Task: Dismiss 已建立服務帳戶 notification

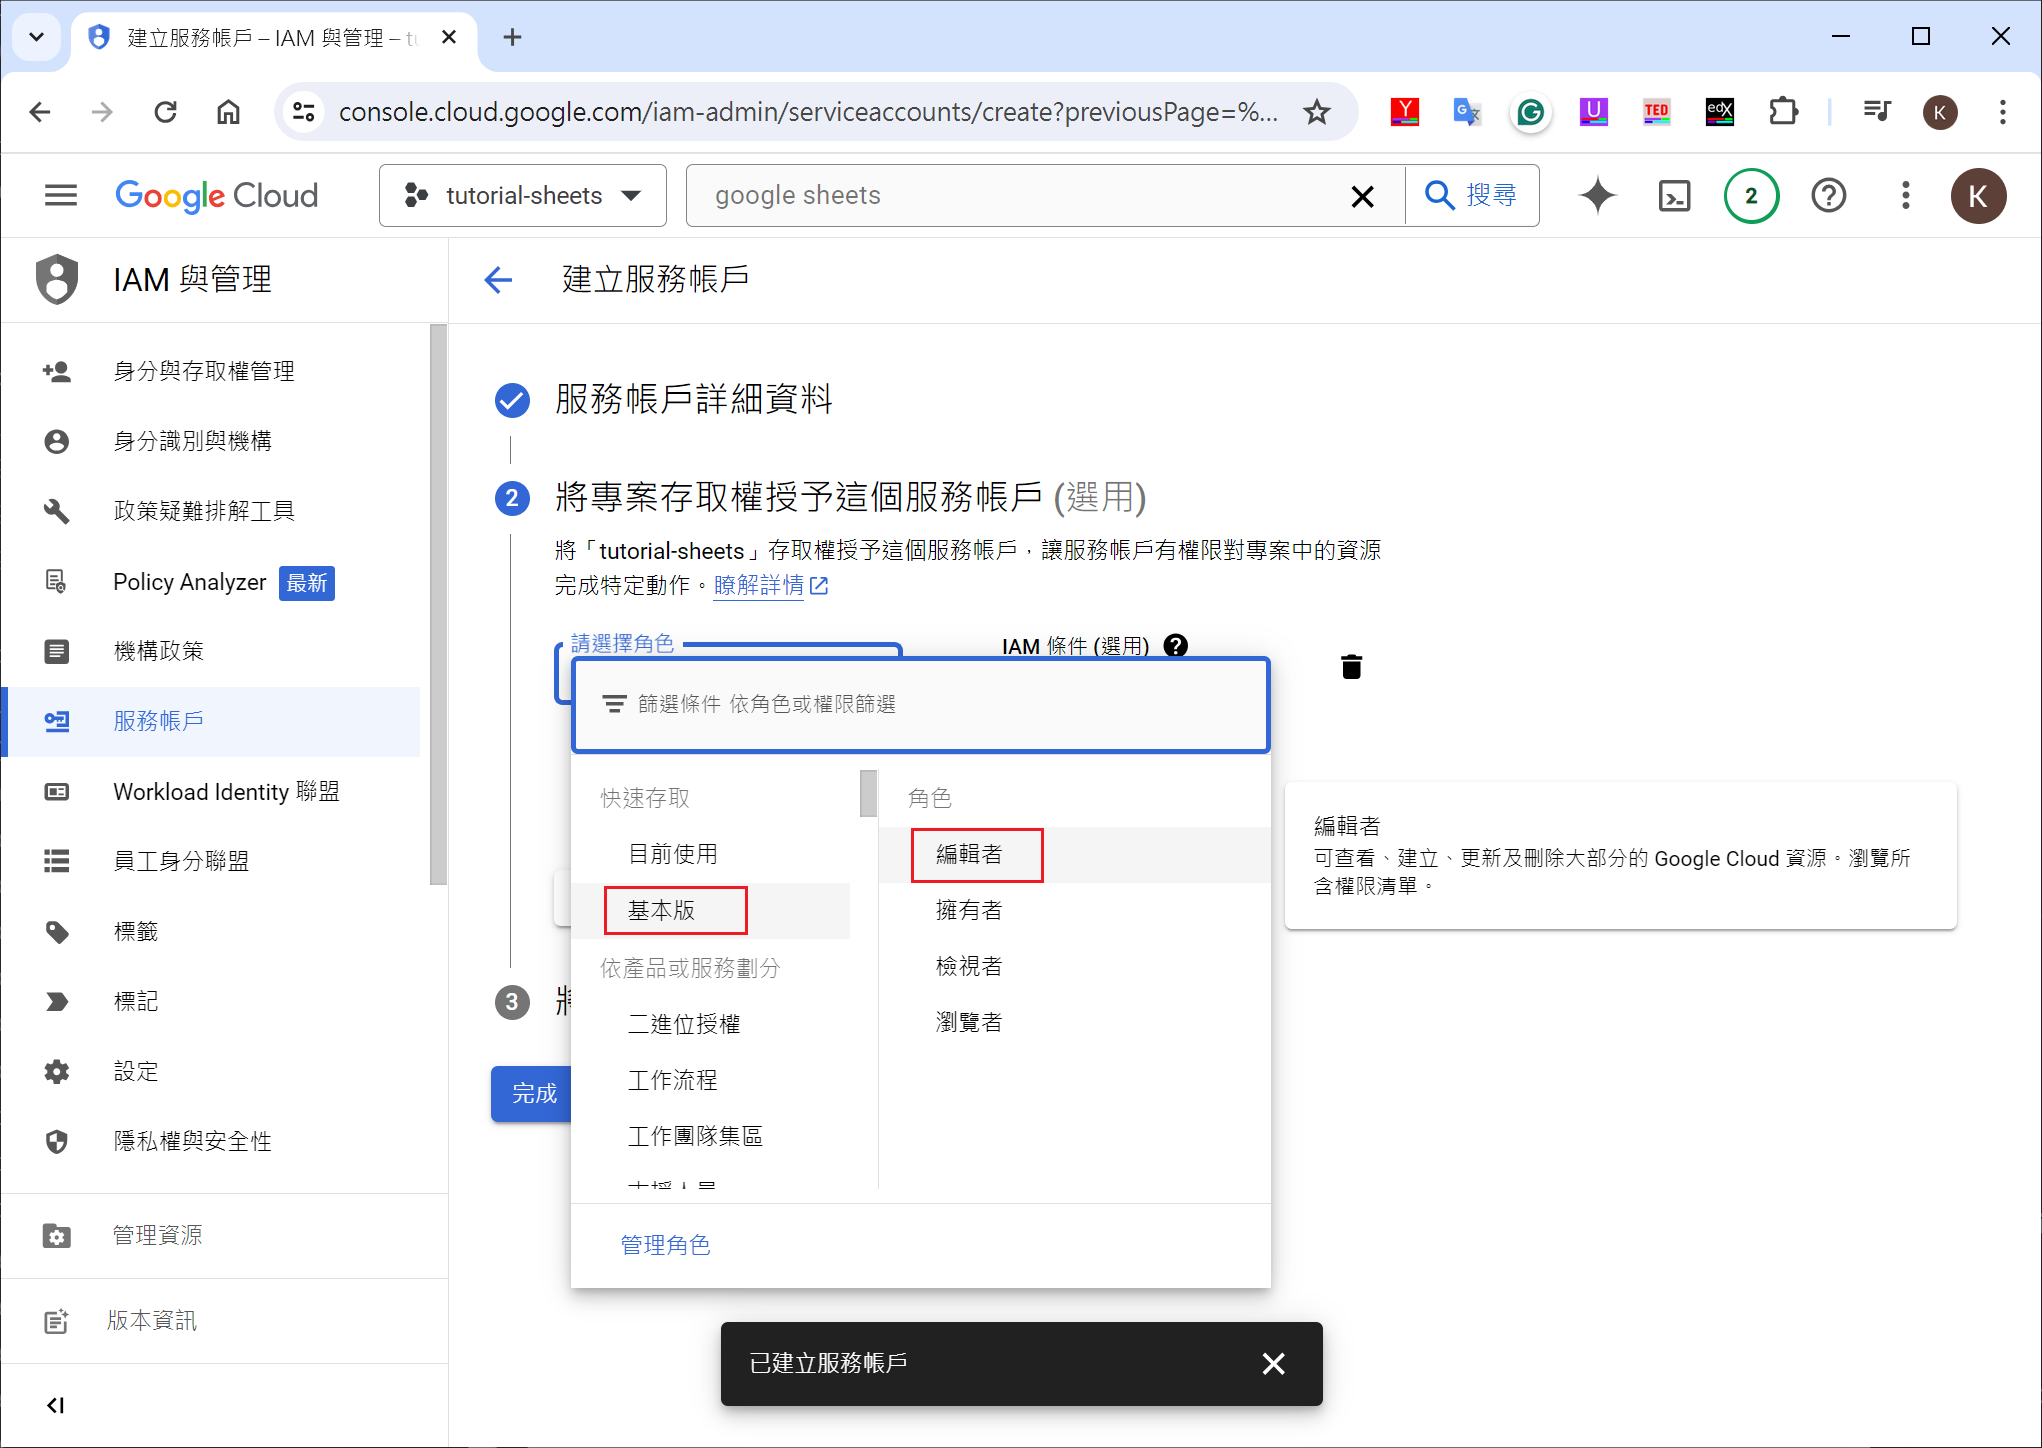Action: point(1273,1363)
